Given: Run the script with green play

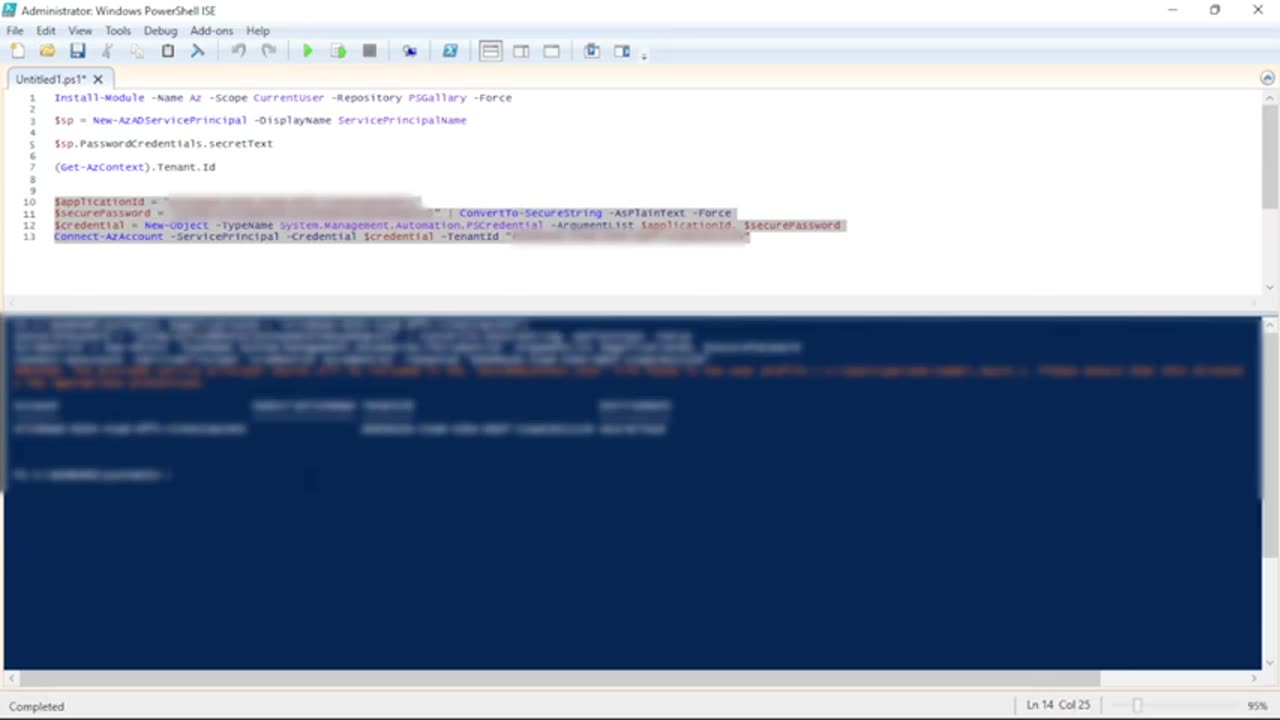Looking at the screenshot, I should (x=308, y=51).
